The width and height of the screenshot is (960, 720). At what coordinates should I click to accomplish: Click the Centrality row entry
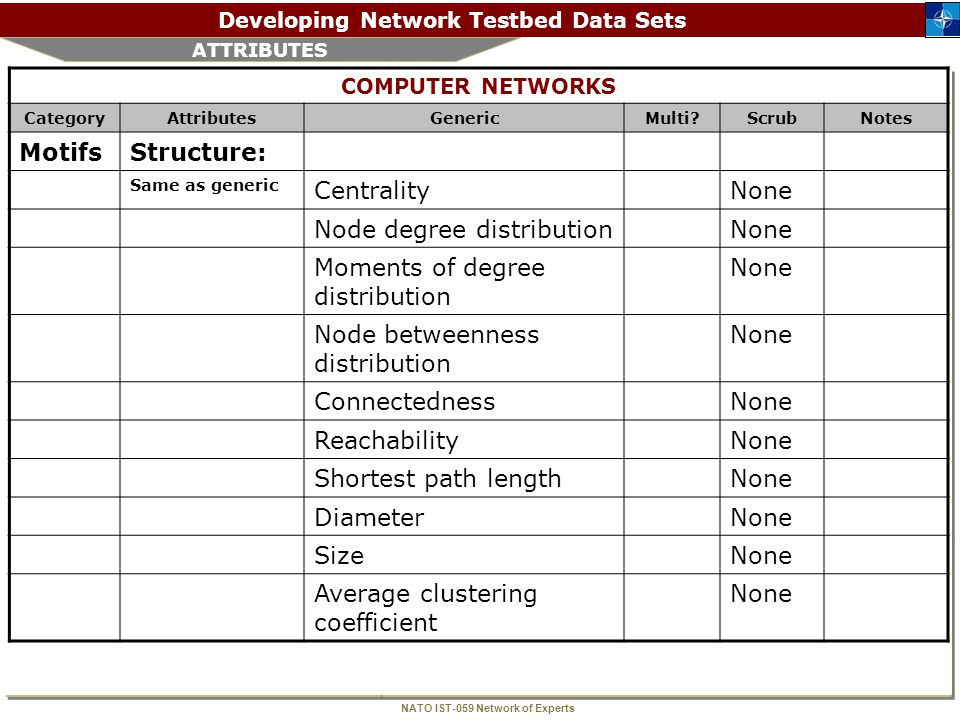(372, 190)
